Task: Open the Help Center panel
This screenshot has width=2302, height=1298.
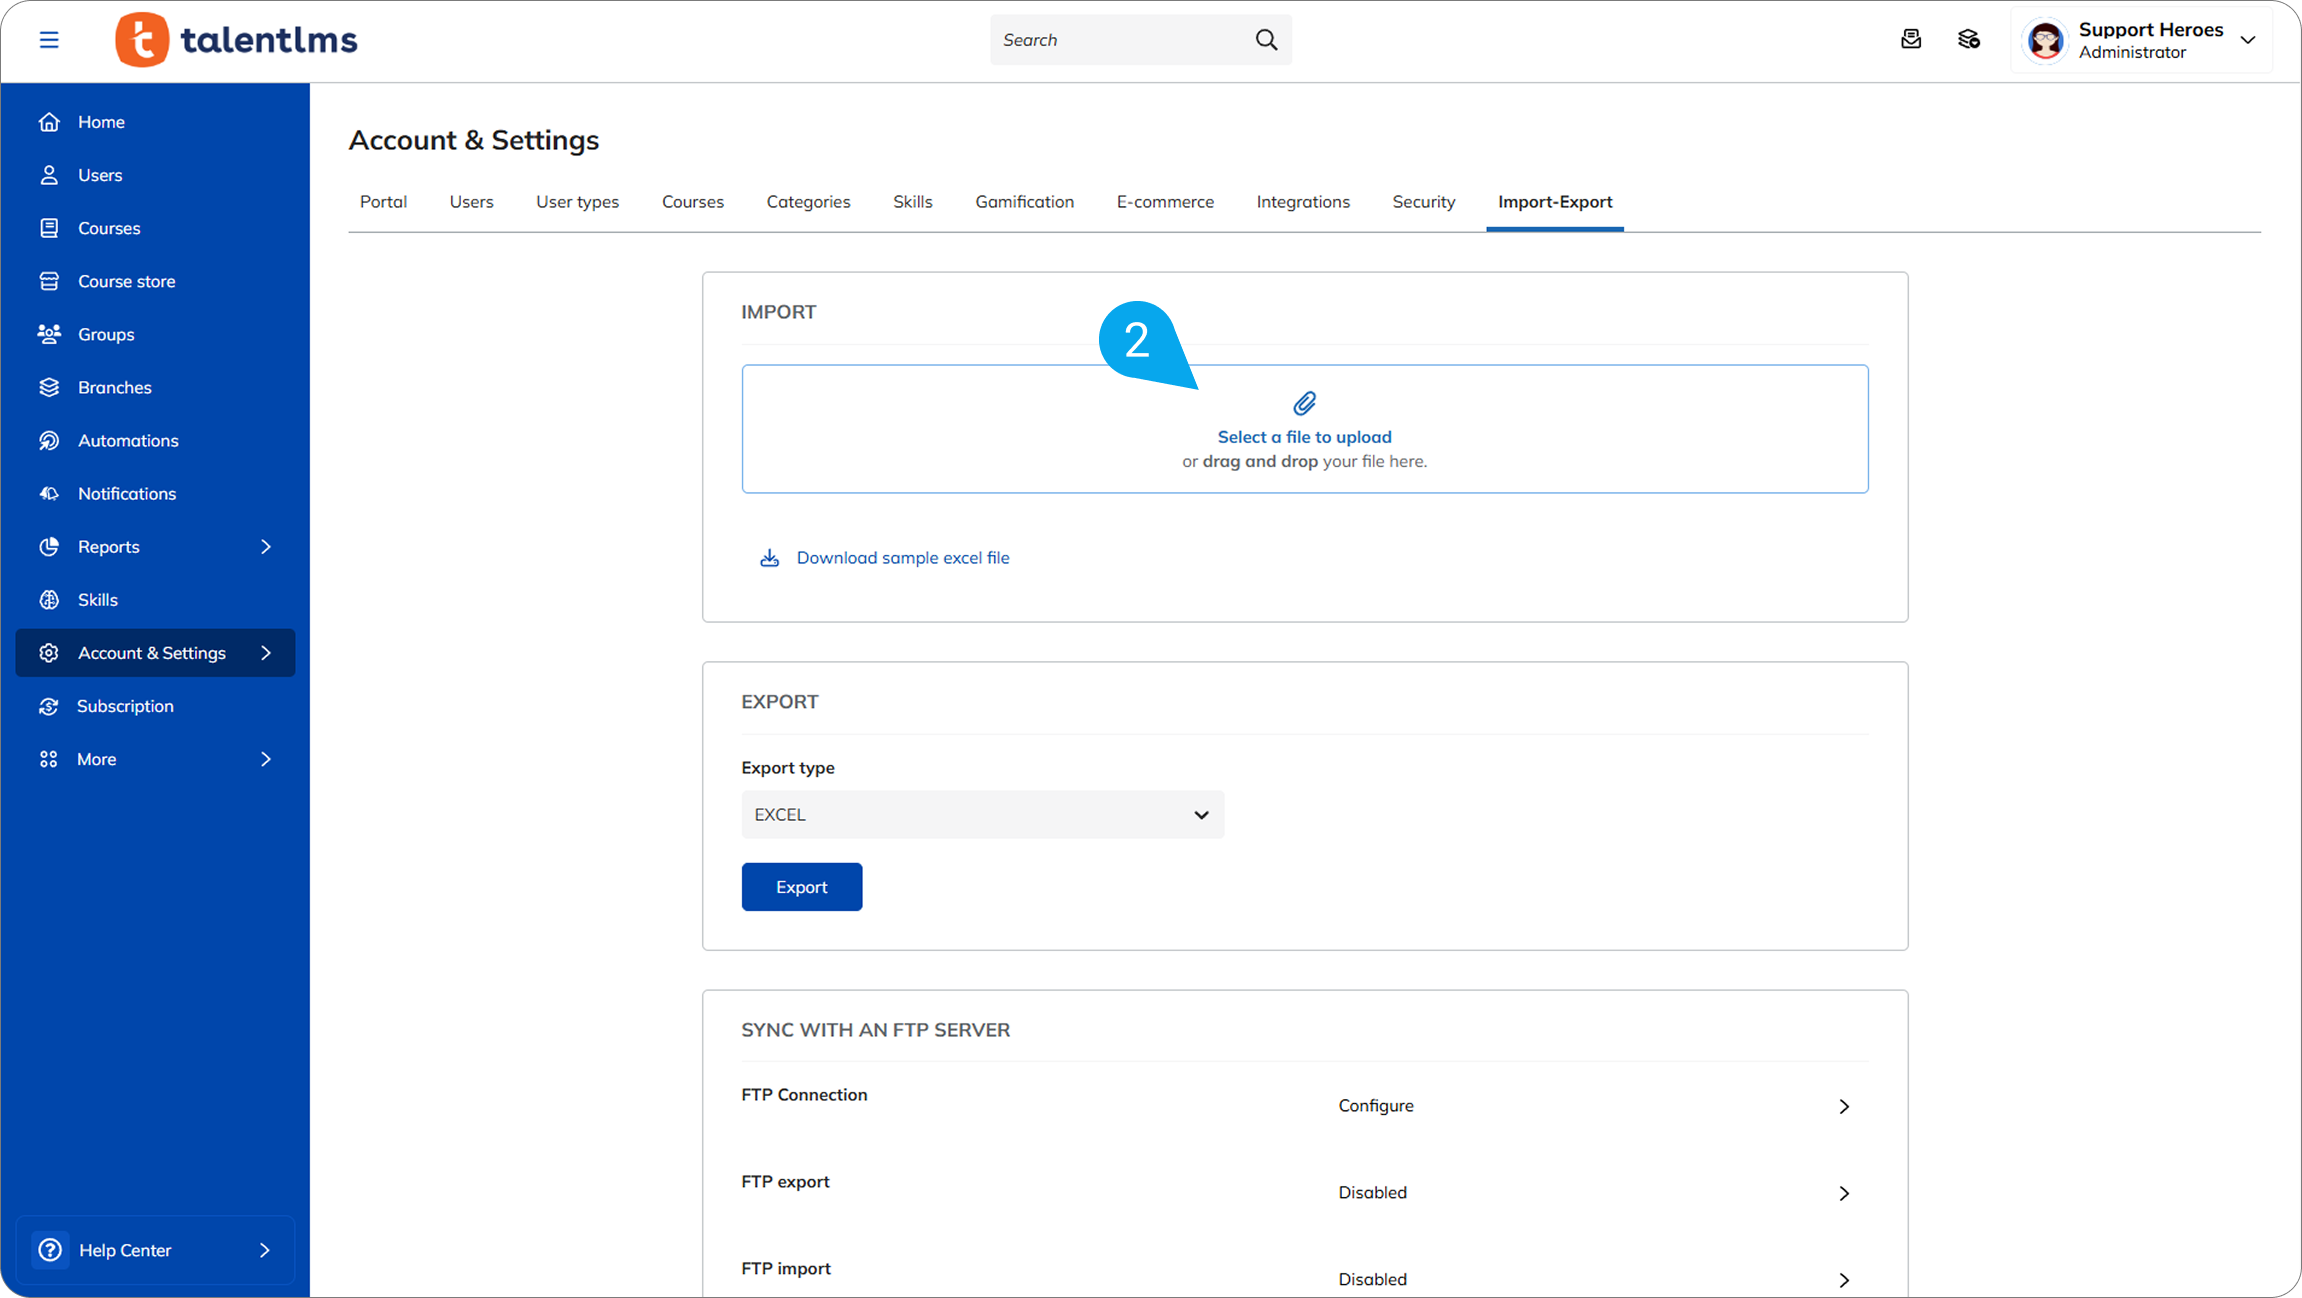Action: click(x=155, y=1250)
